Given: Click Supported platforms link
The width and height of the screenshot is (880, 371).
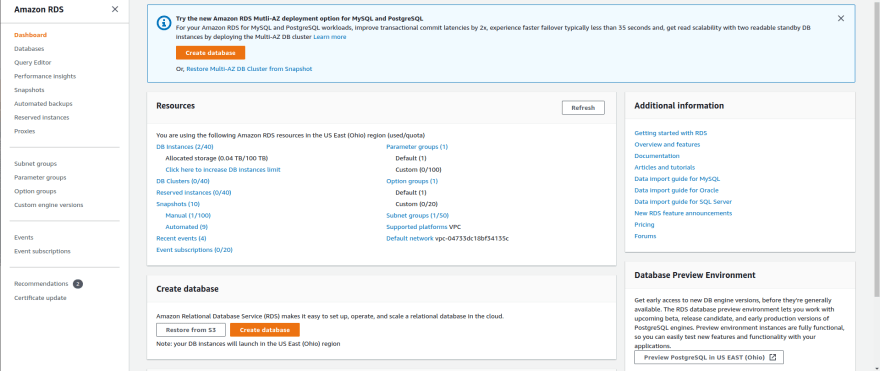Looking at the screenshot, I should click(416, 227).
